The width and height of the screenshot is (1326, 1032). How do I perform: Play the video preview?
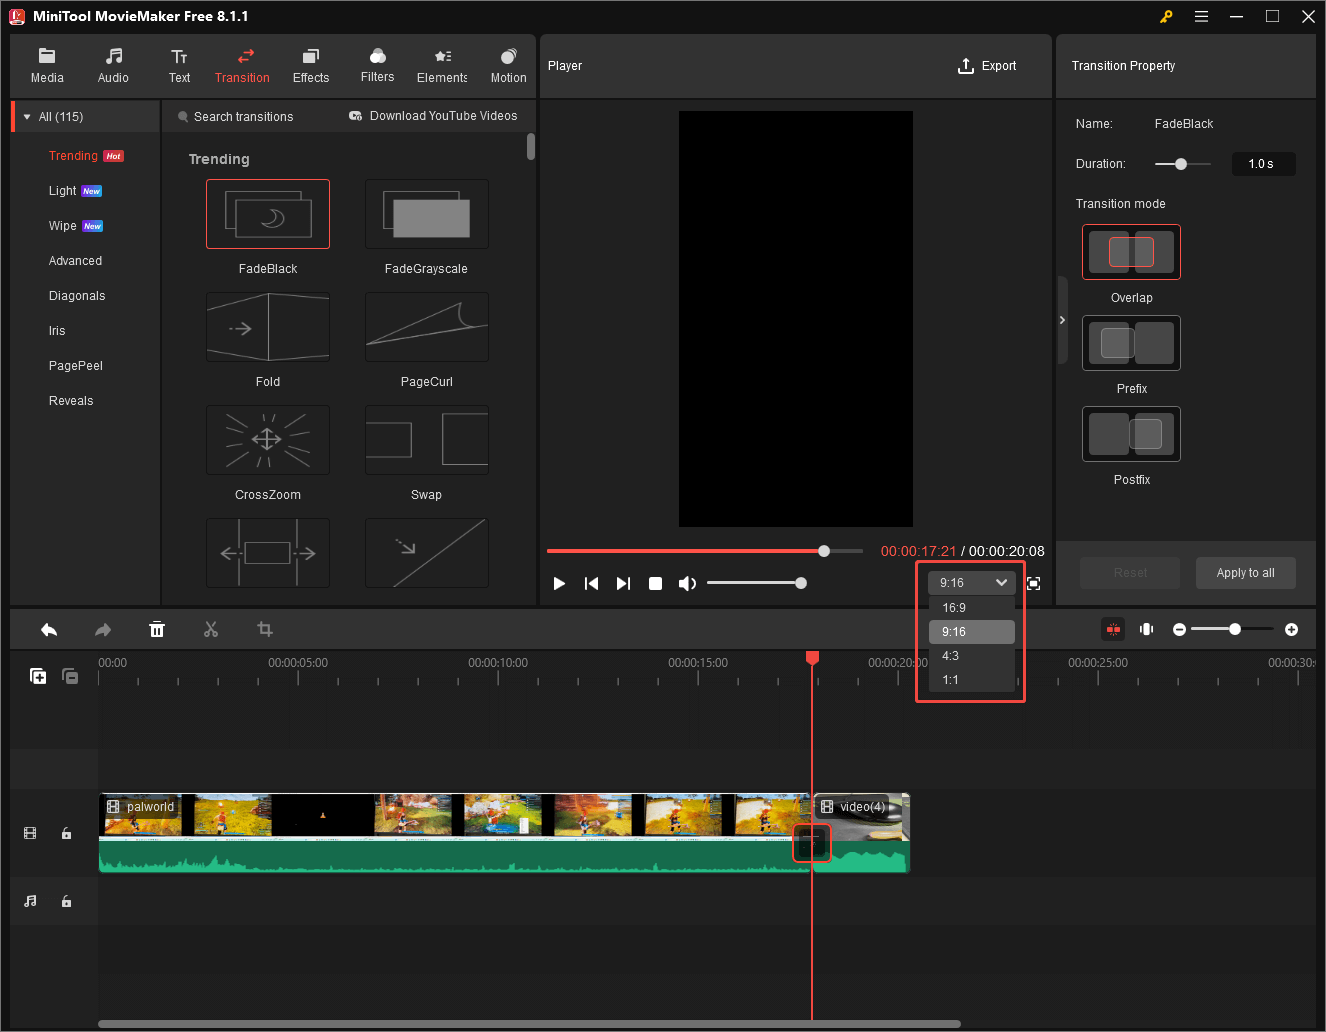(x=559, y=583)
